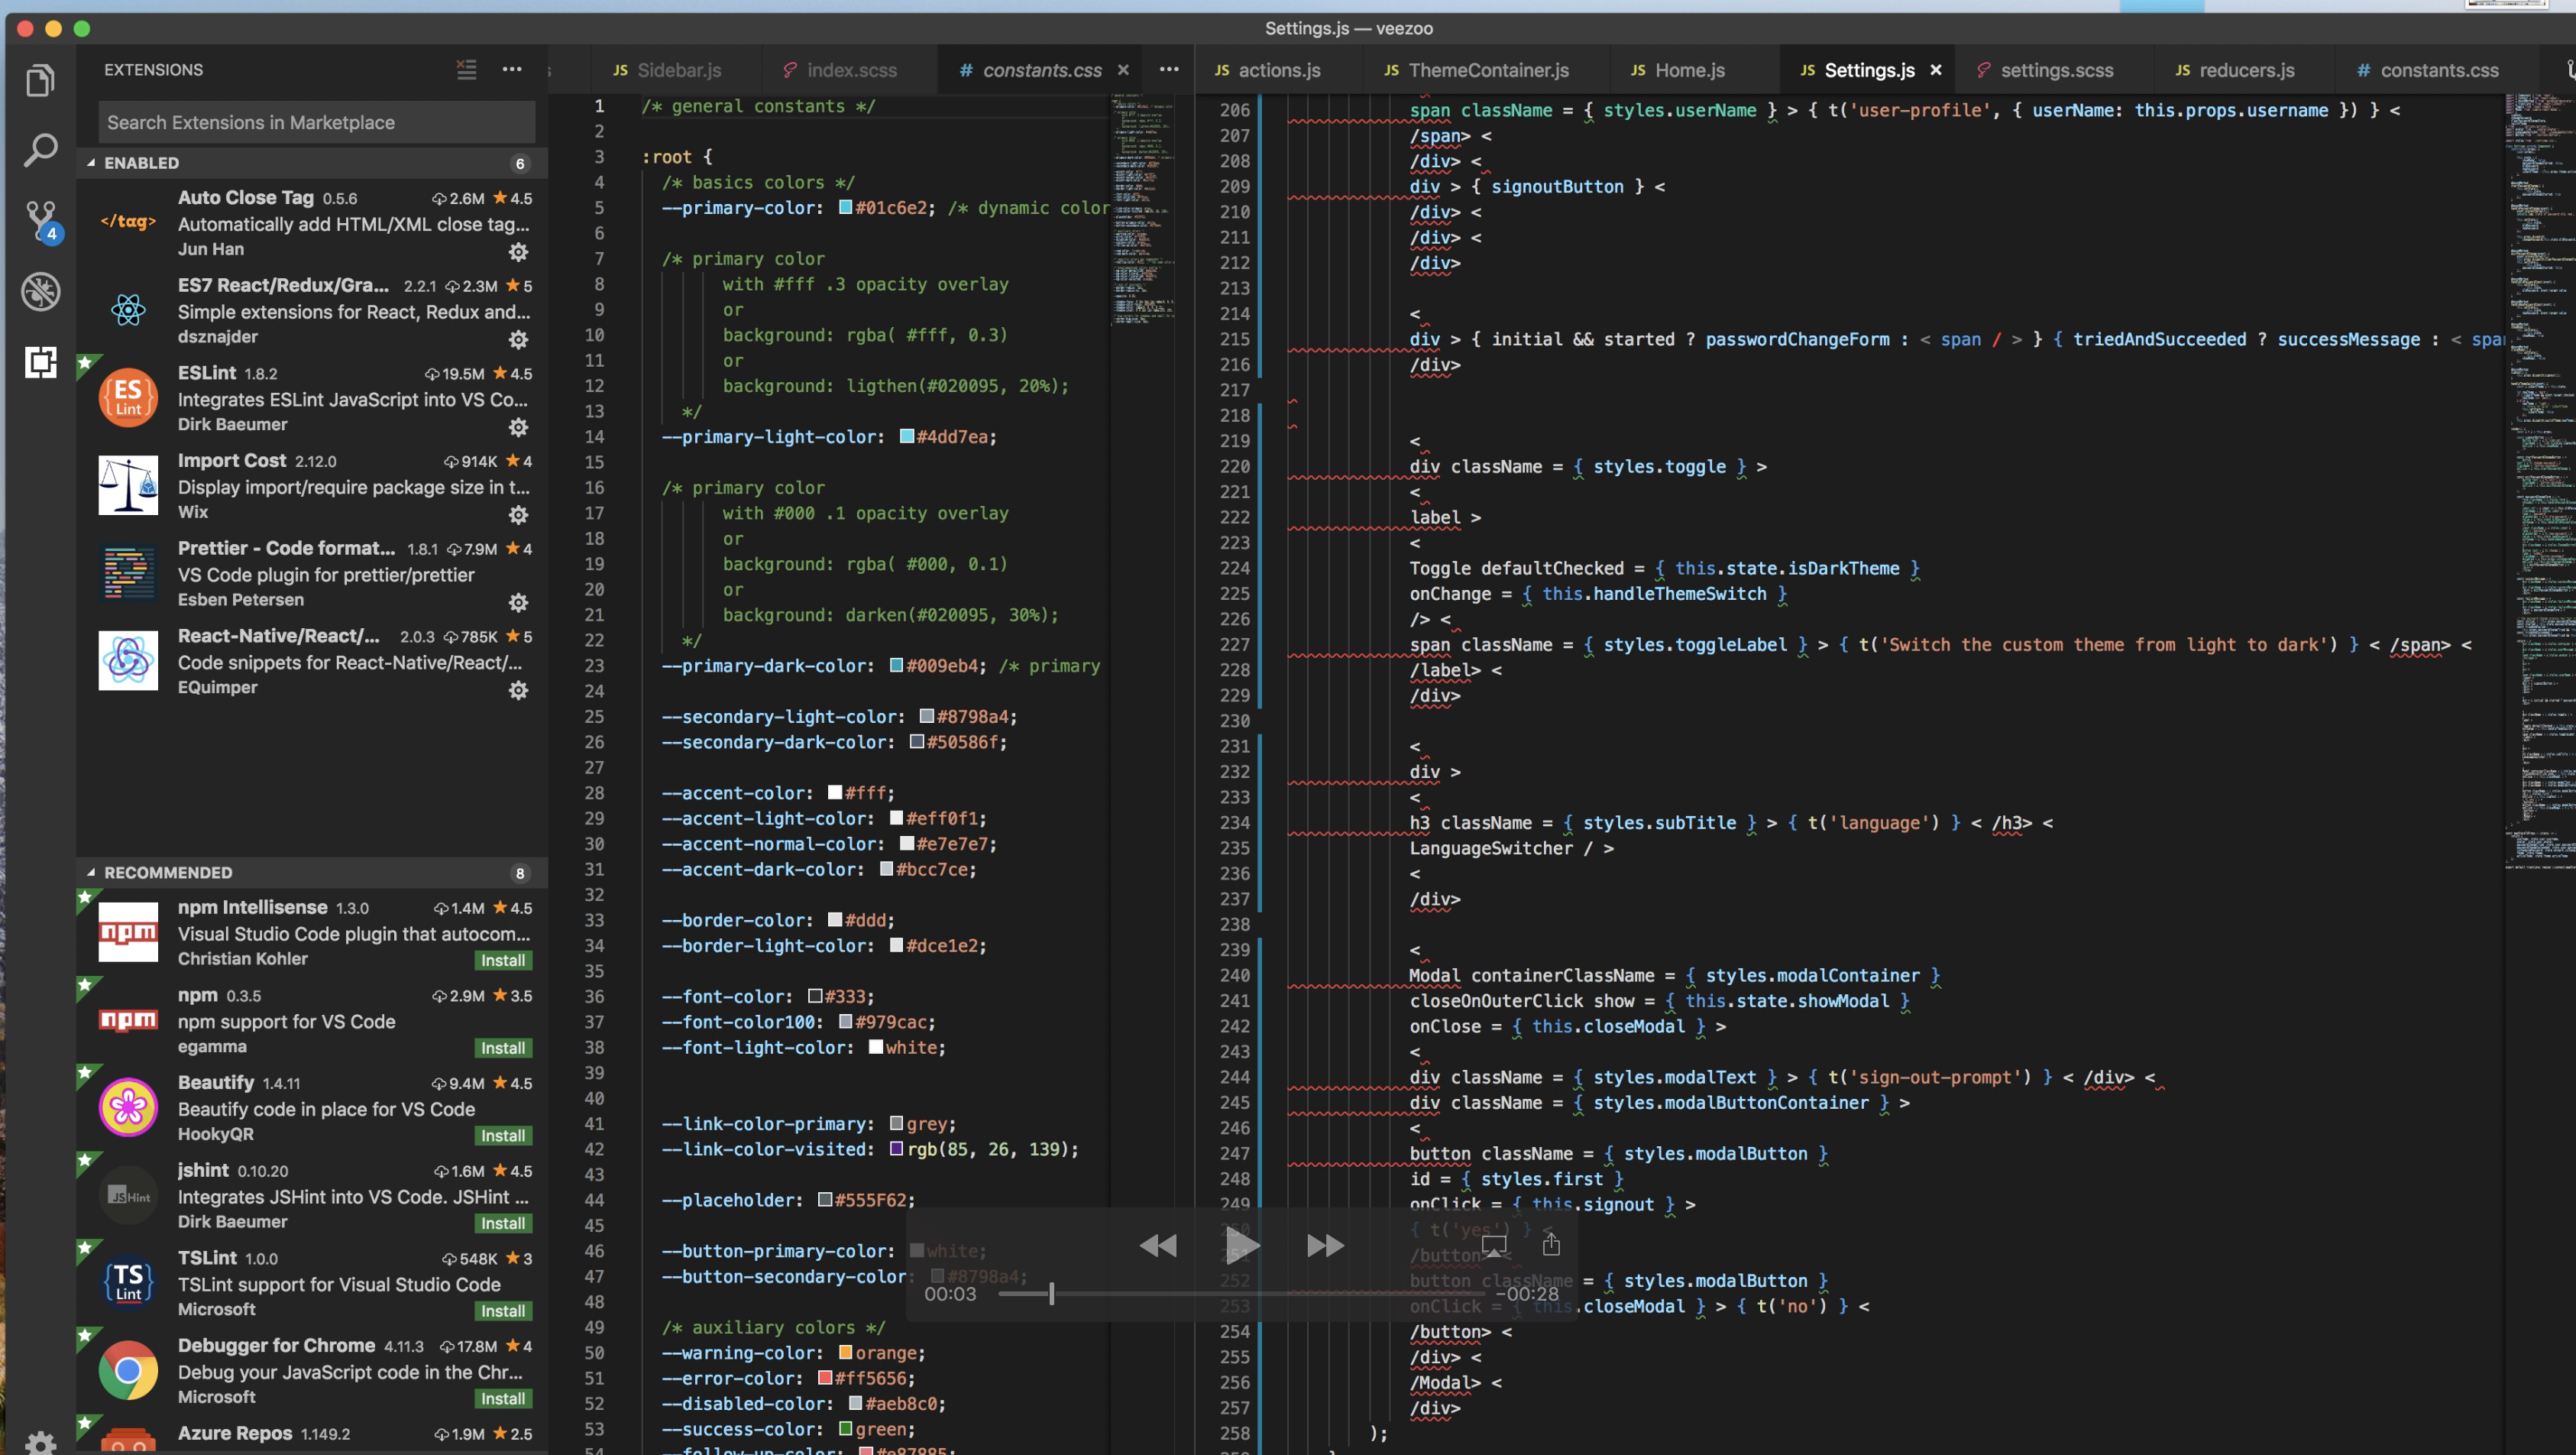Click rewind in the video overlay
Image resolution: width=2576 pixels, height=1455 pixels.
(1159, 1245)
